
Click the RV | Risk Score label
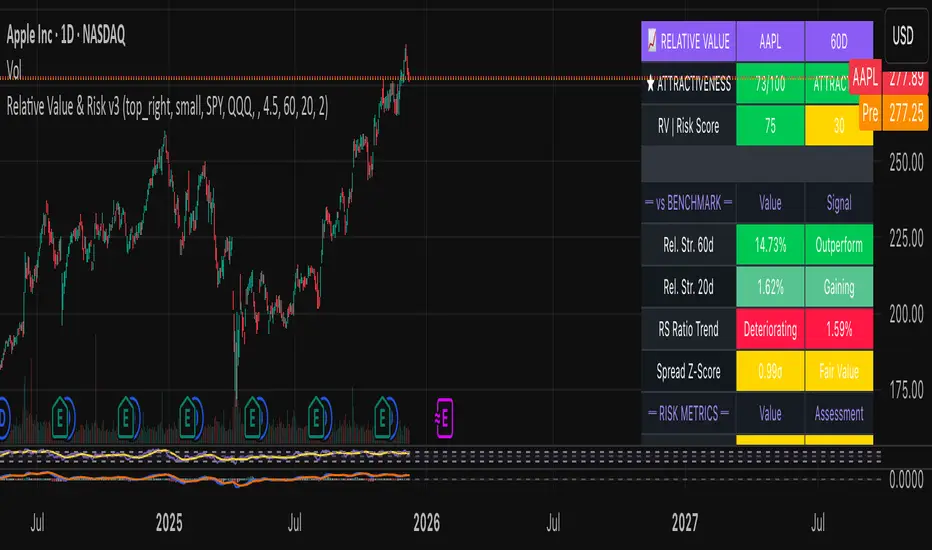688,125
